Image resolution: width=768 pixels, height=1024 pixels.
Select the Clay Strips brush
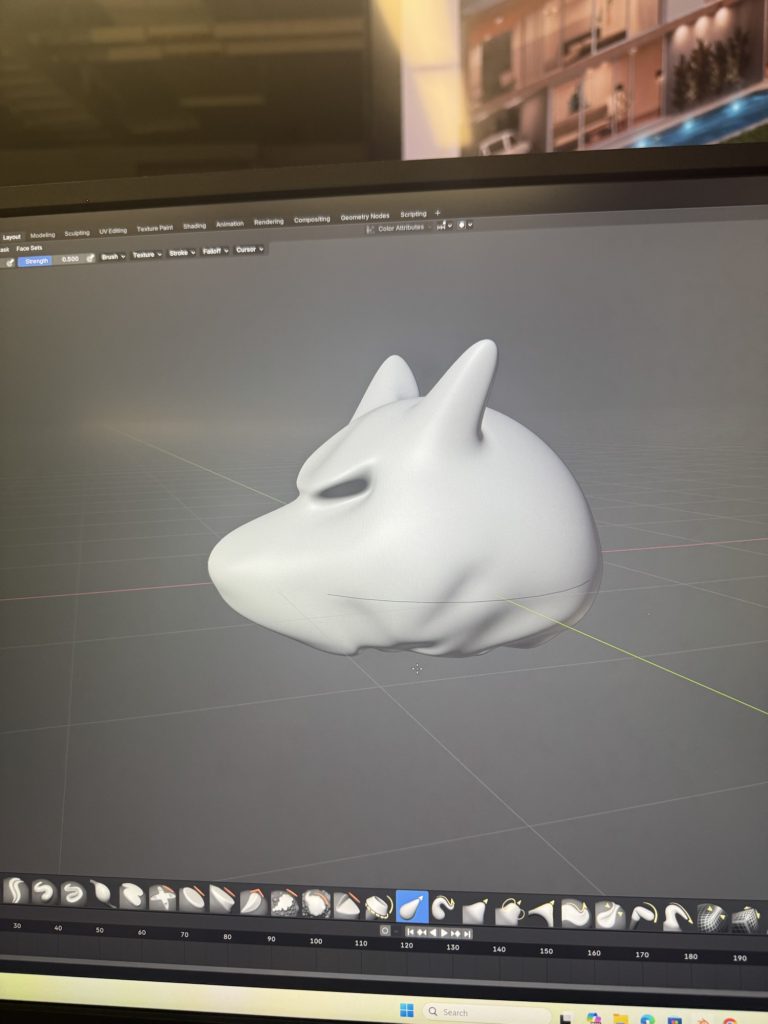(102, 895)
